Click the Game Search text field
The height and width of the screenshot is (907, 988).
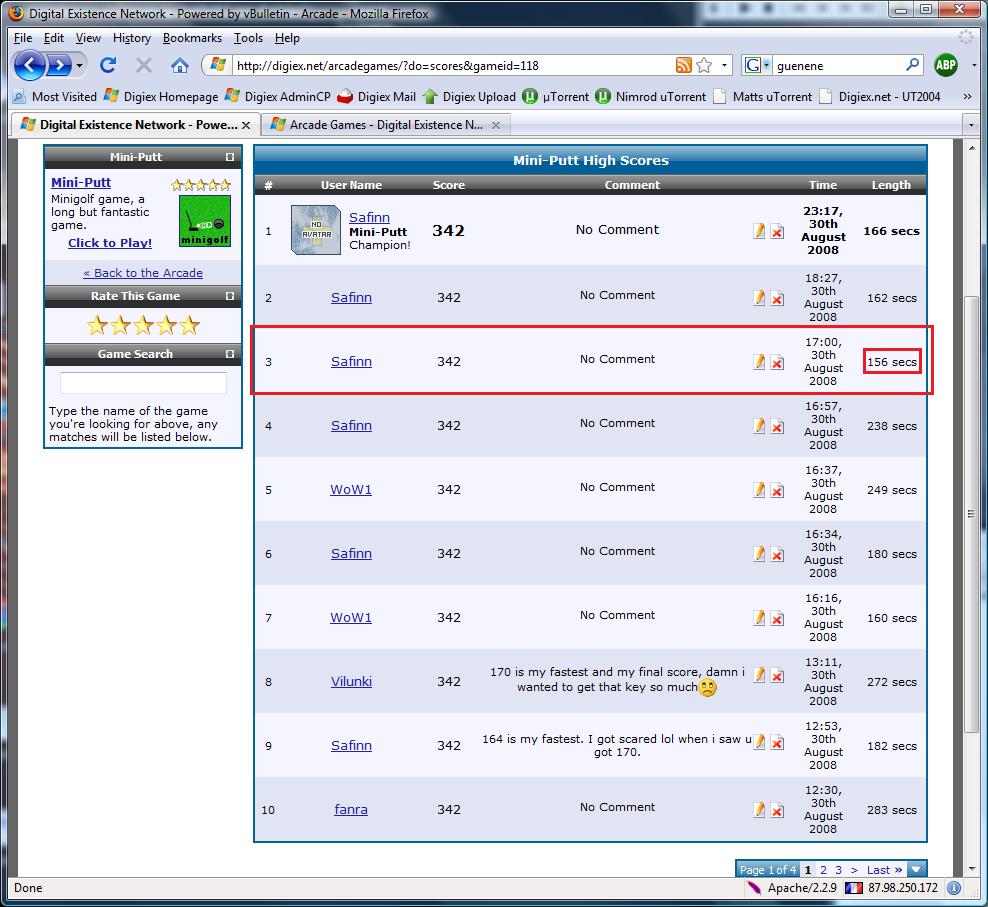[143, 383]
